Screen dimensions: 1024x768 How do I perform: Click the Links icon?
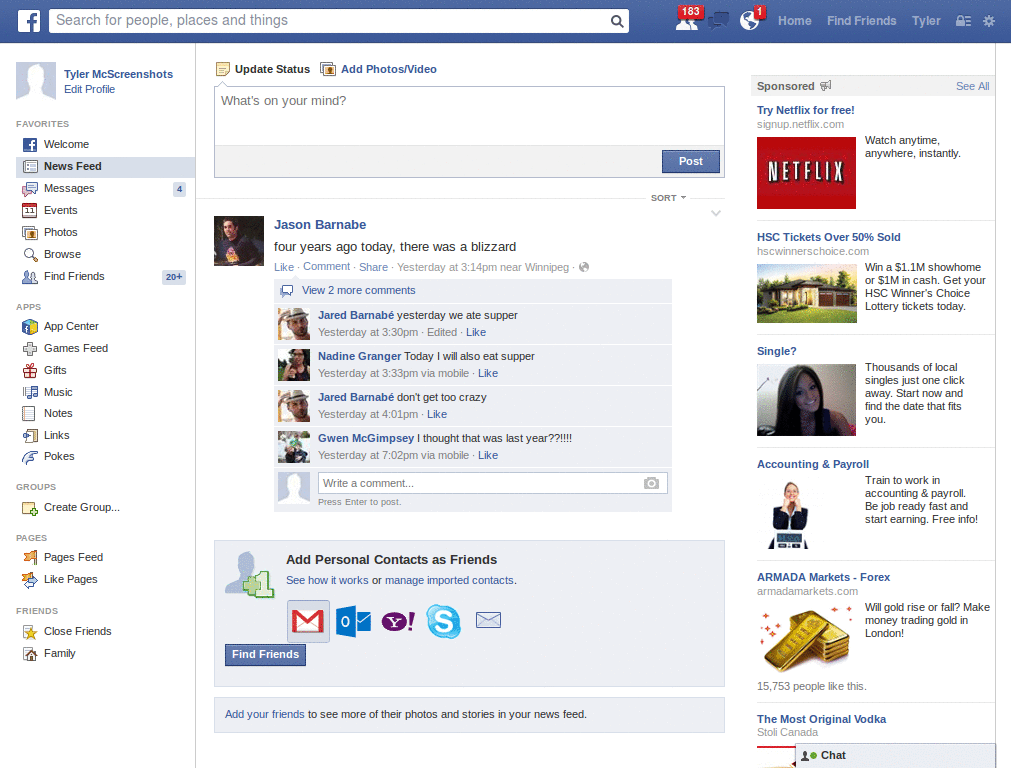point(29,436)
